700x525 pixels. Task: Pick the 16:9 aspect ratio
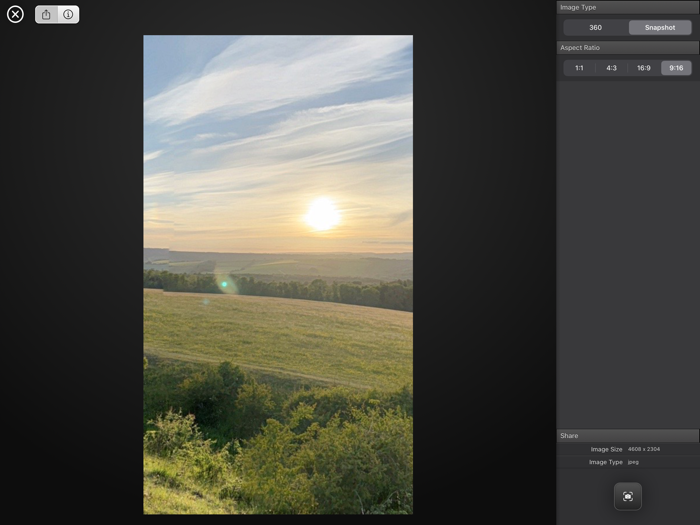(x=643, y=68)
